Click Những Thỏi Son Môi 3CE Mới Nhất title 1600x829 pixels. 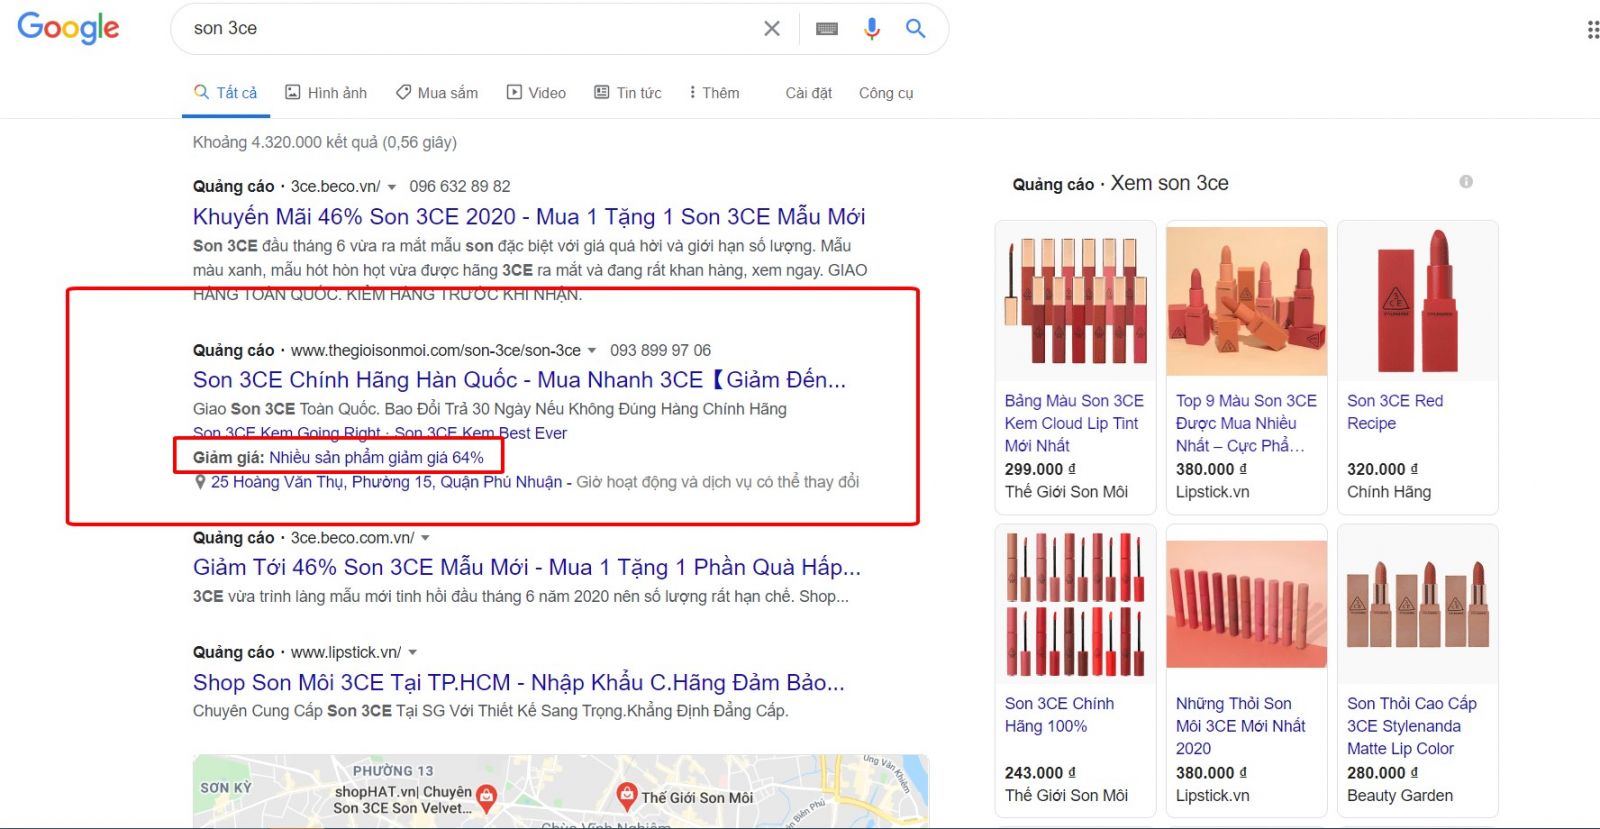coord(1240,726)
